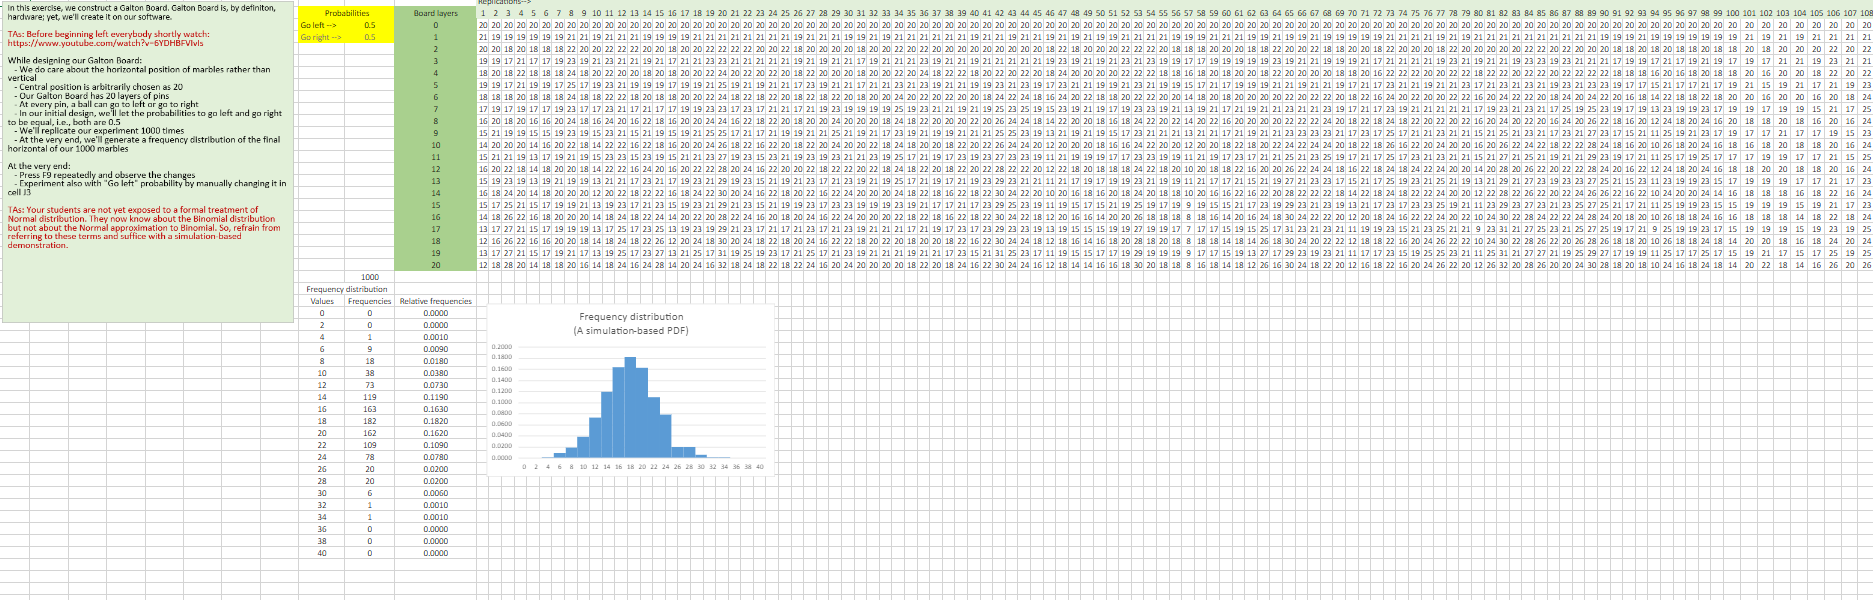Select Values cell 30 in frequency table

pos(322,493)
